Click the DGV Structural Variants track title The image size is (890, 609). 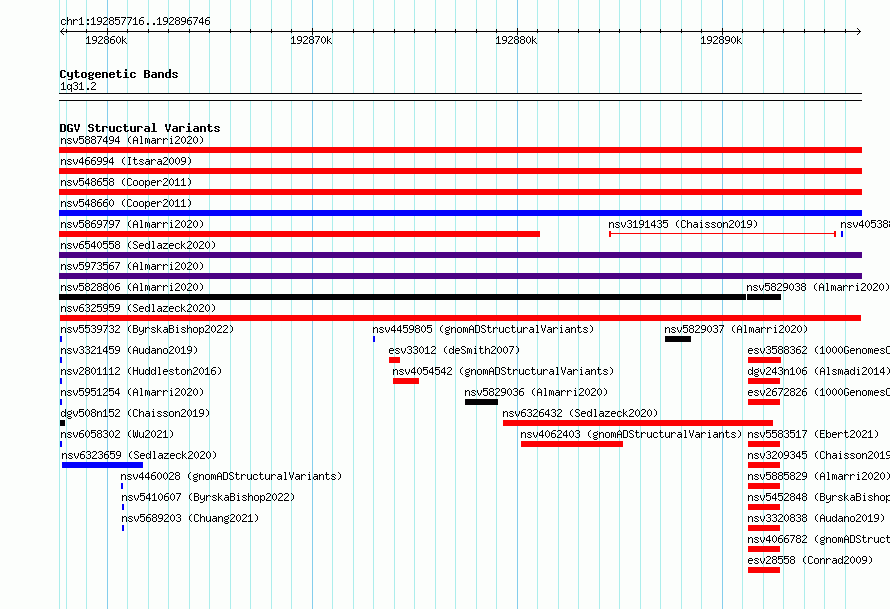(x=140, y=128)
